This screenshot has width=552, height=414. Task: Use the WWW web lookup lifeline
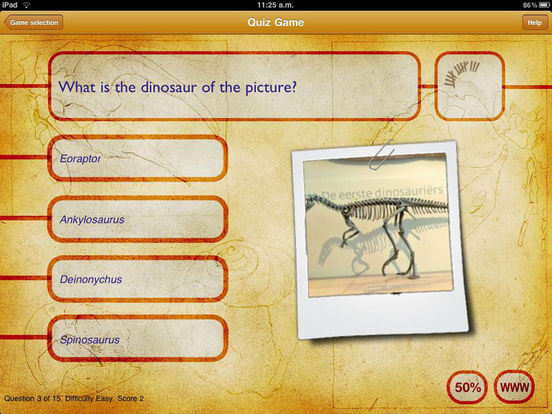click(x=514, y=387)
